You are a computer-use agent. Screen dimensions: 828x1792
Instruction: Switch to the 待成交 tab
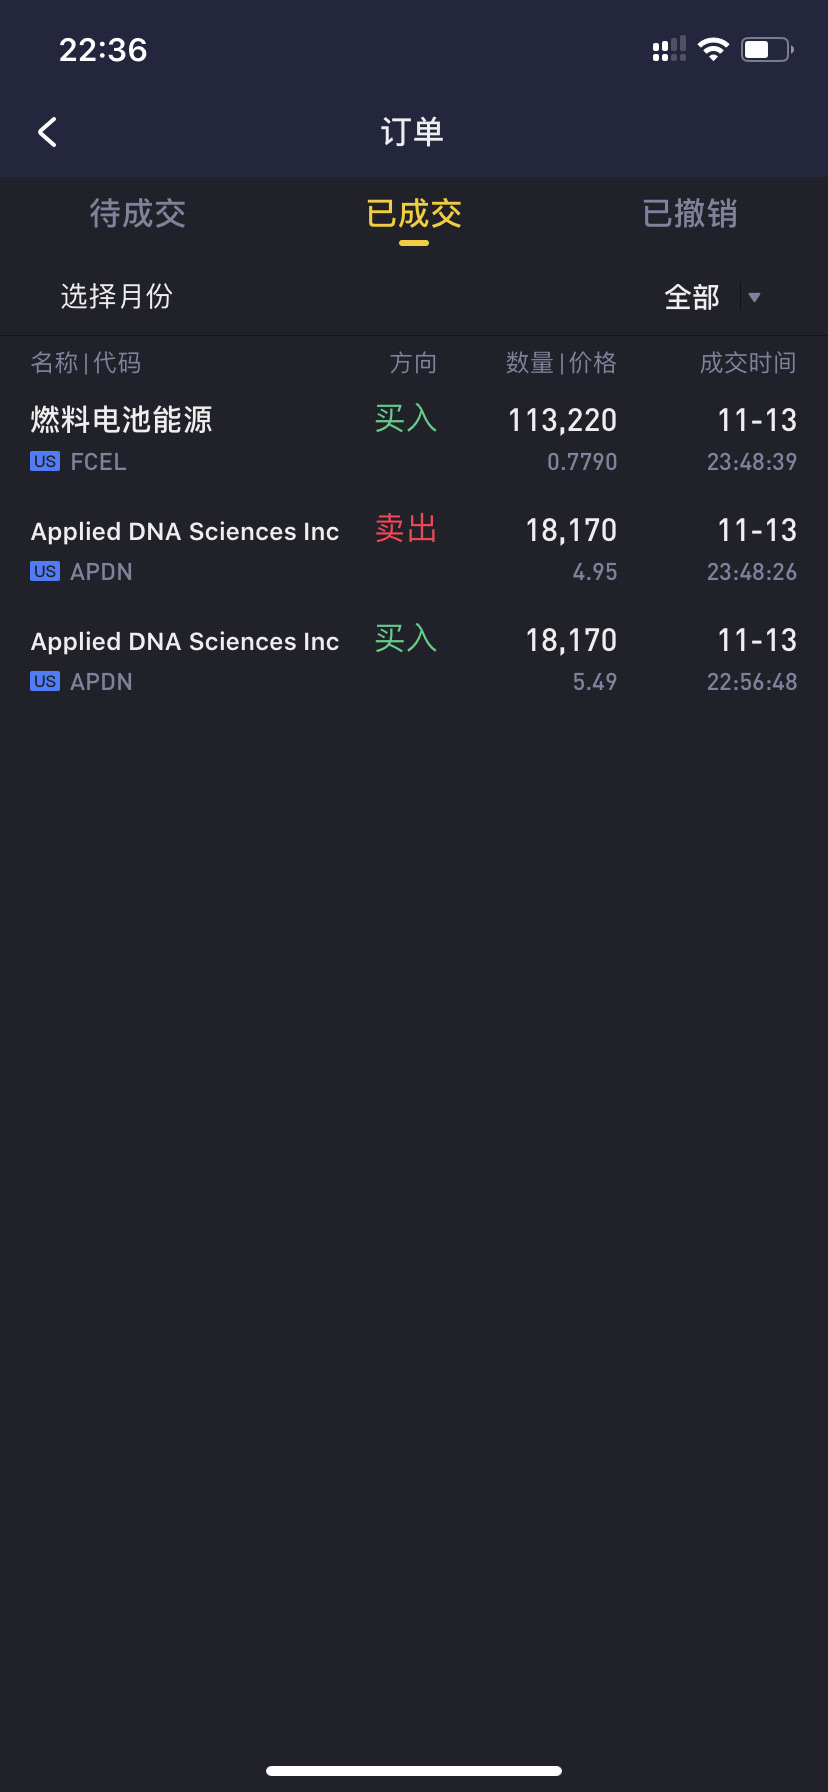pyautogui.click(x=138, y=213)
